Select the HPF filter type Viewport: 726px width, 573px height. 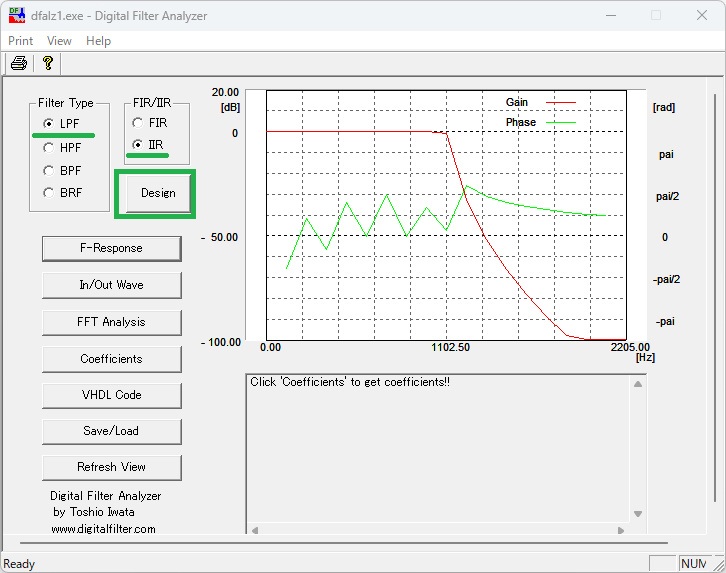click(49, 147)
